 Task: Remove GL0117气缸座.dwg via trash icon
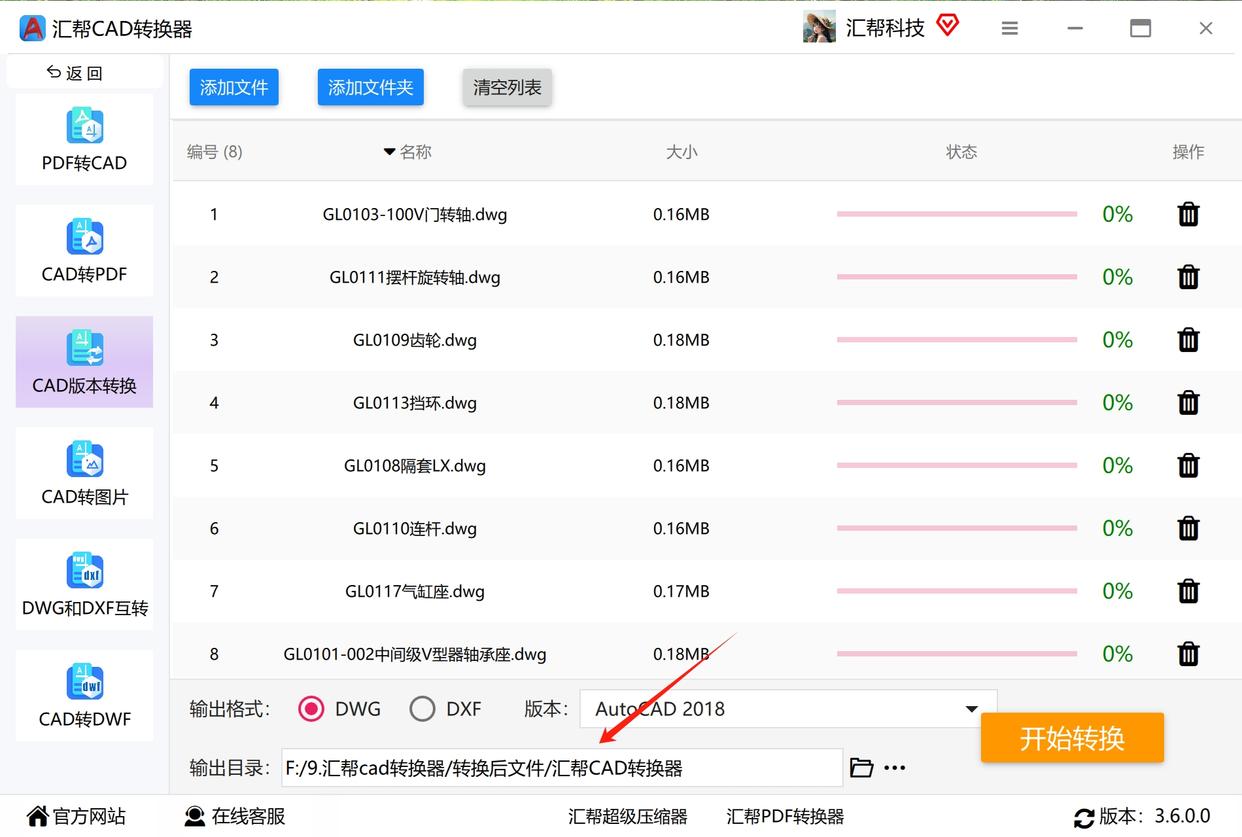click(x=1188, y=591)
